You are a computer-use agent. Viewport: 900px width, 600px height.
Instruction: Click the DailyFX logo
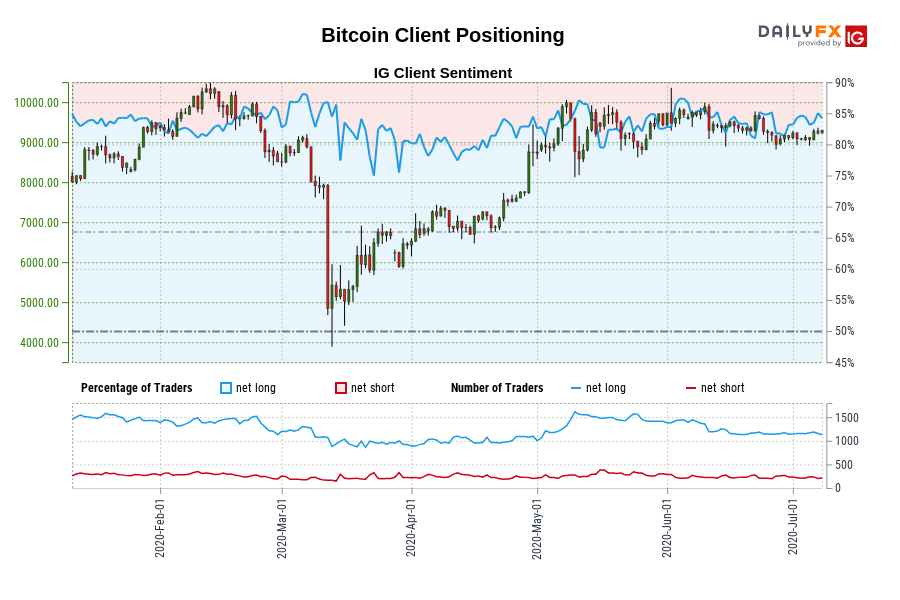pyautogui.click(x=799, y=31)
